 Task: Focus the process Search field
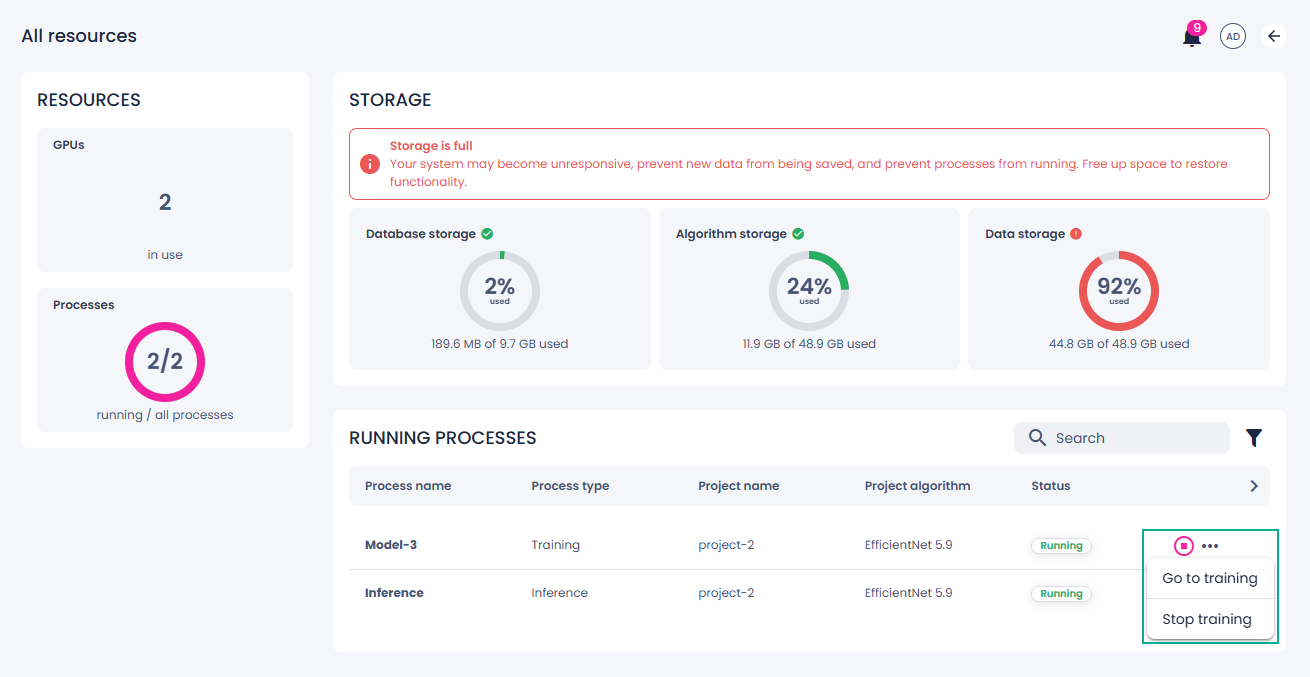tap(1122, 438)
